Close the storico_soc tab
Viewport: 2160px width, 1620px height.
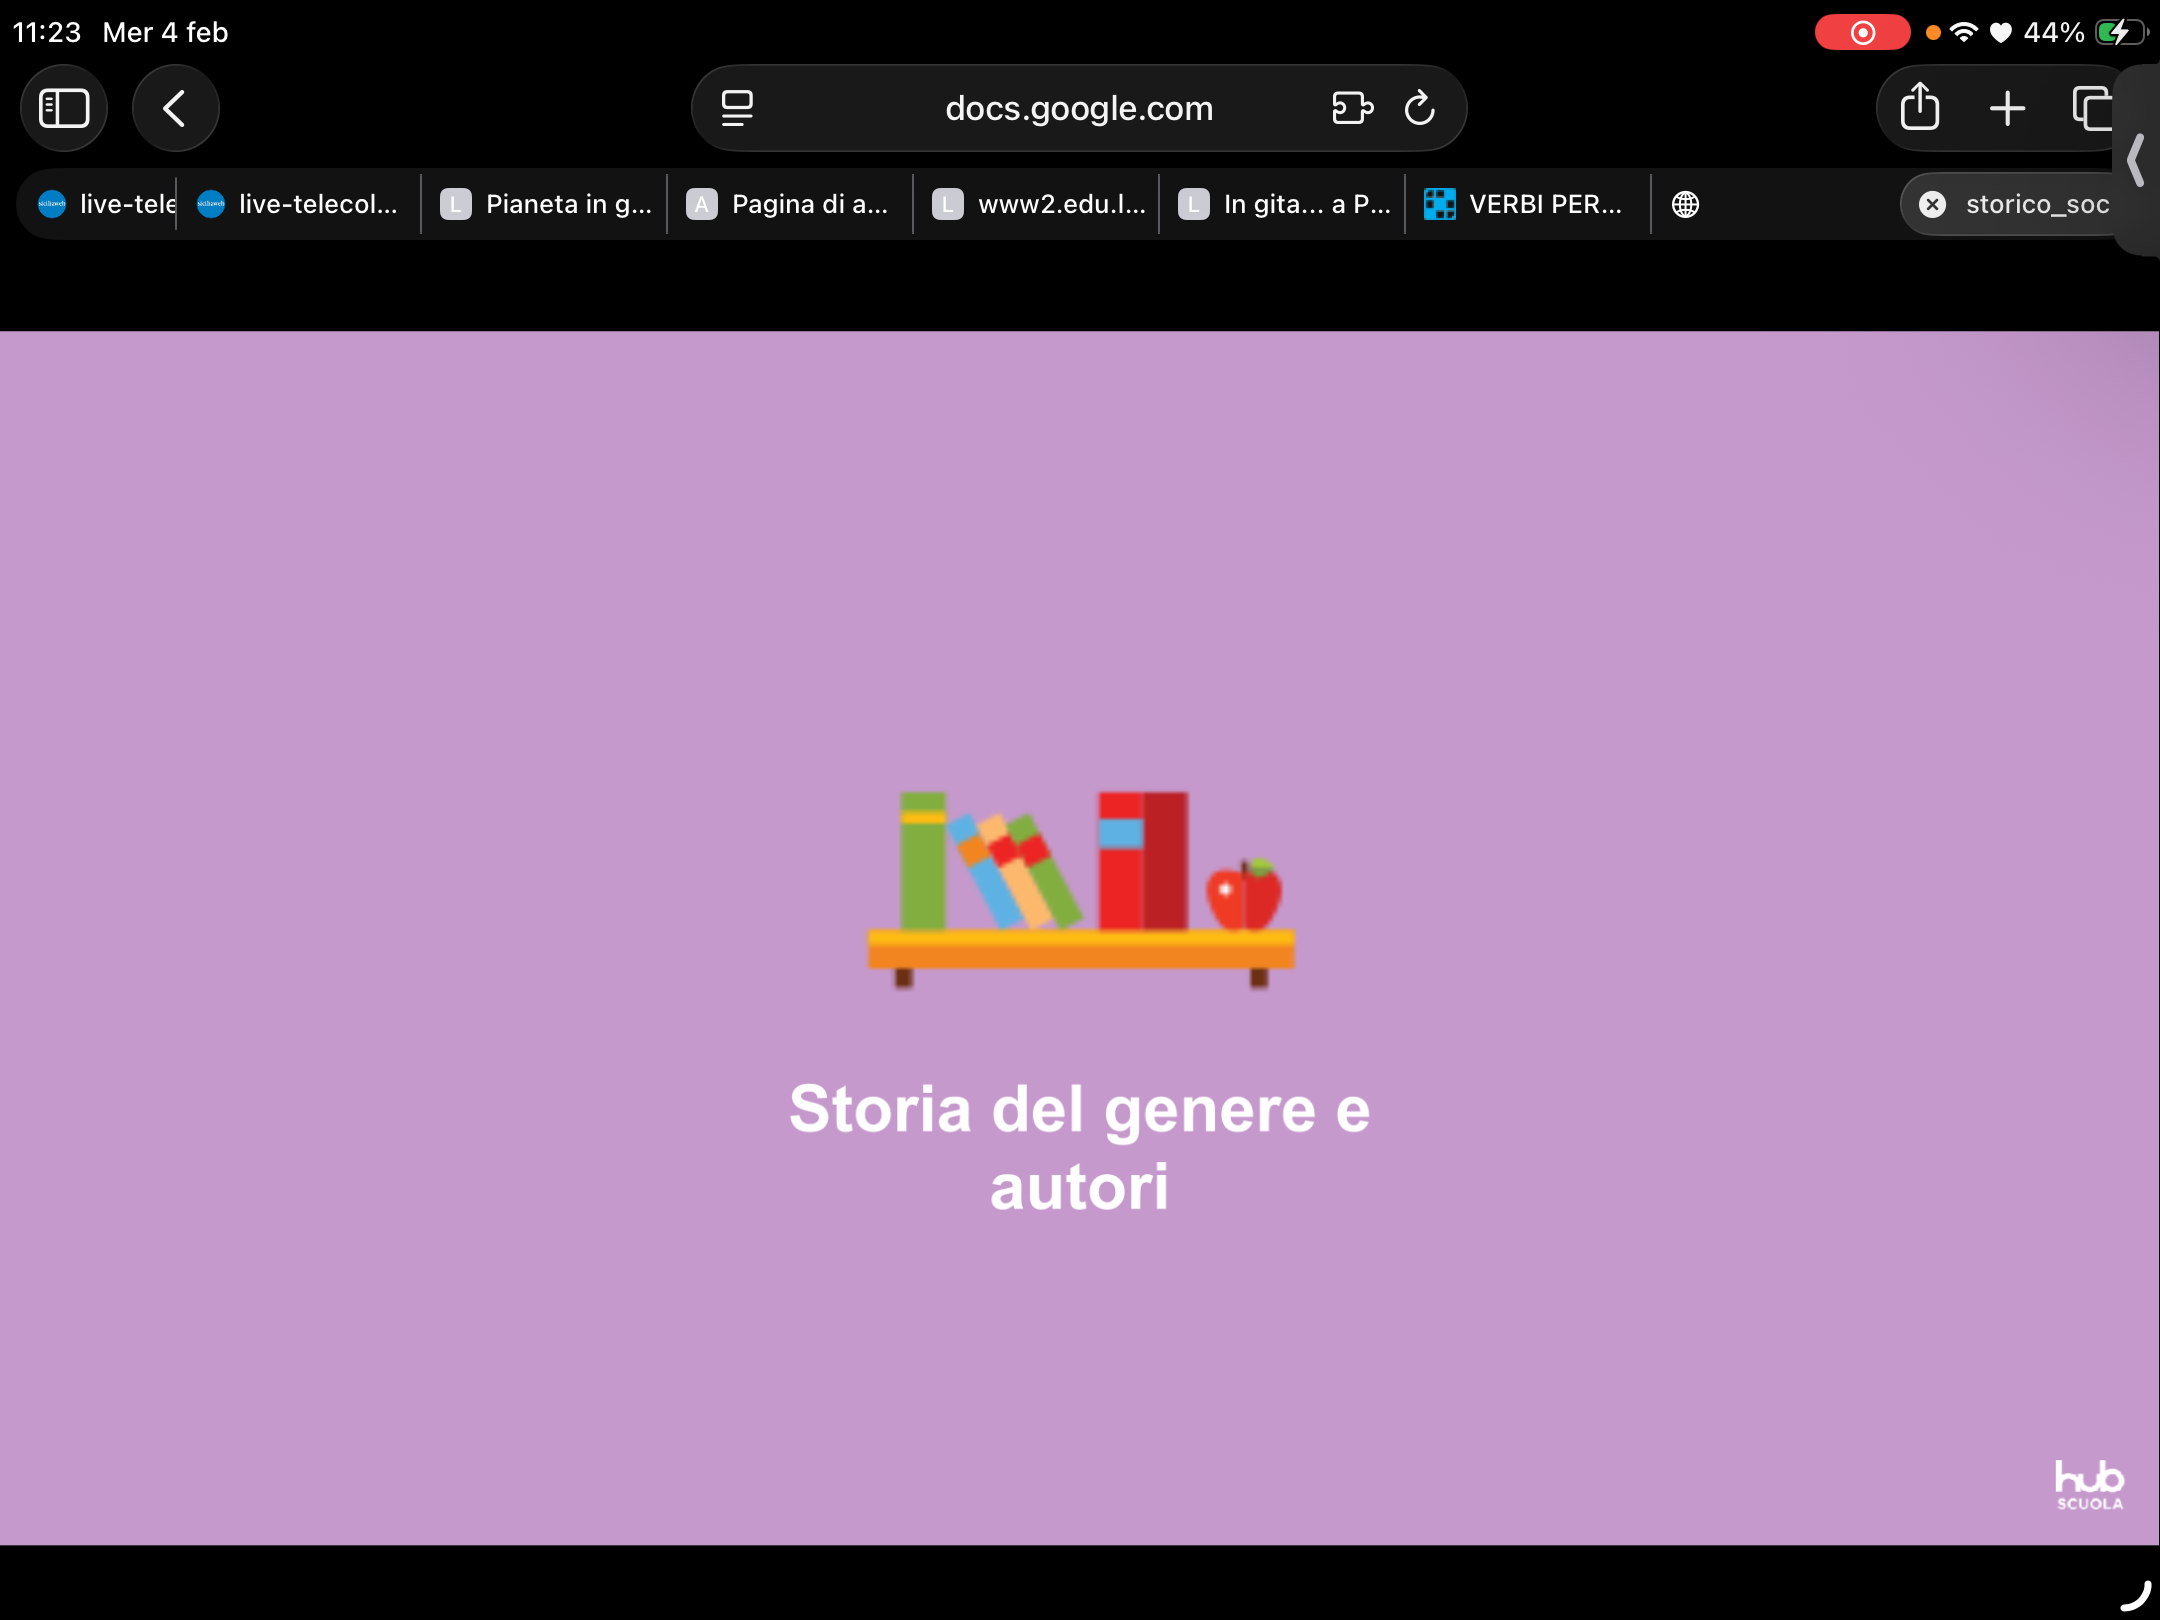(1932, 204)
